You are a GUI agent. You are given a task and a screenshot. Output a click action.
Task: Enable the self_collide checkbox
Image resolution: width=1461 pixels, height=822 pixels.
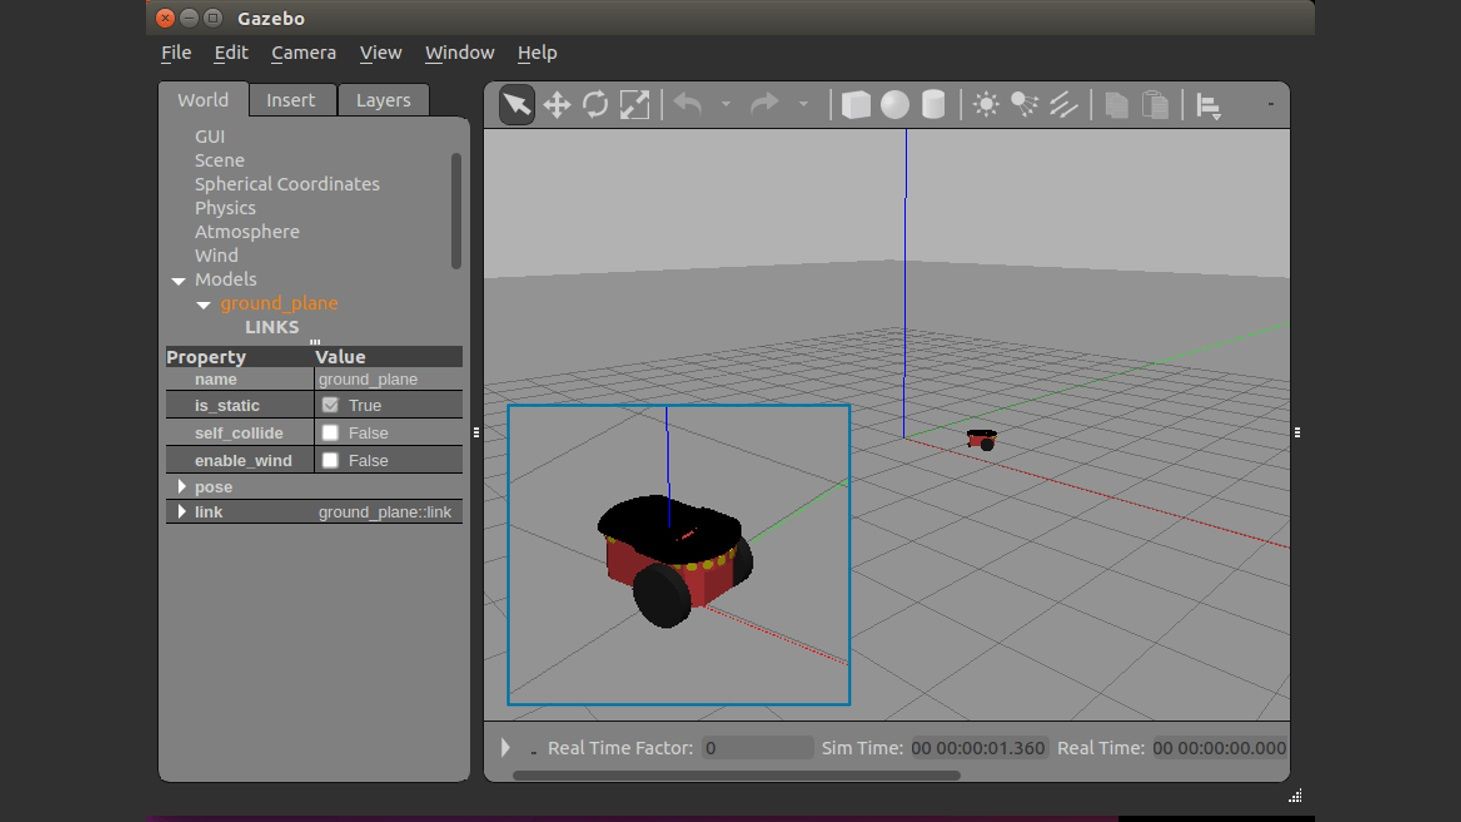[x=331, y=432]
